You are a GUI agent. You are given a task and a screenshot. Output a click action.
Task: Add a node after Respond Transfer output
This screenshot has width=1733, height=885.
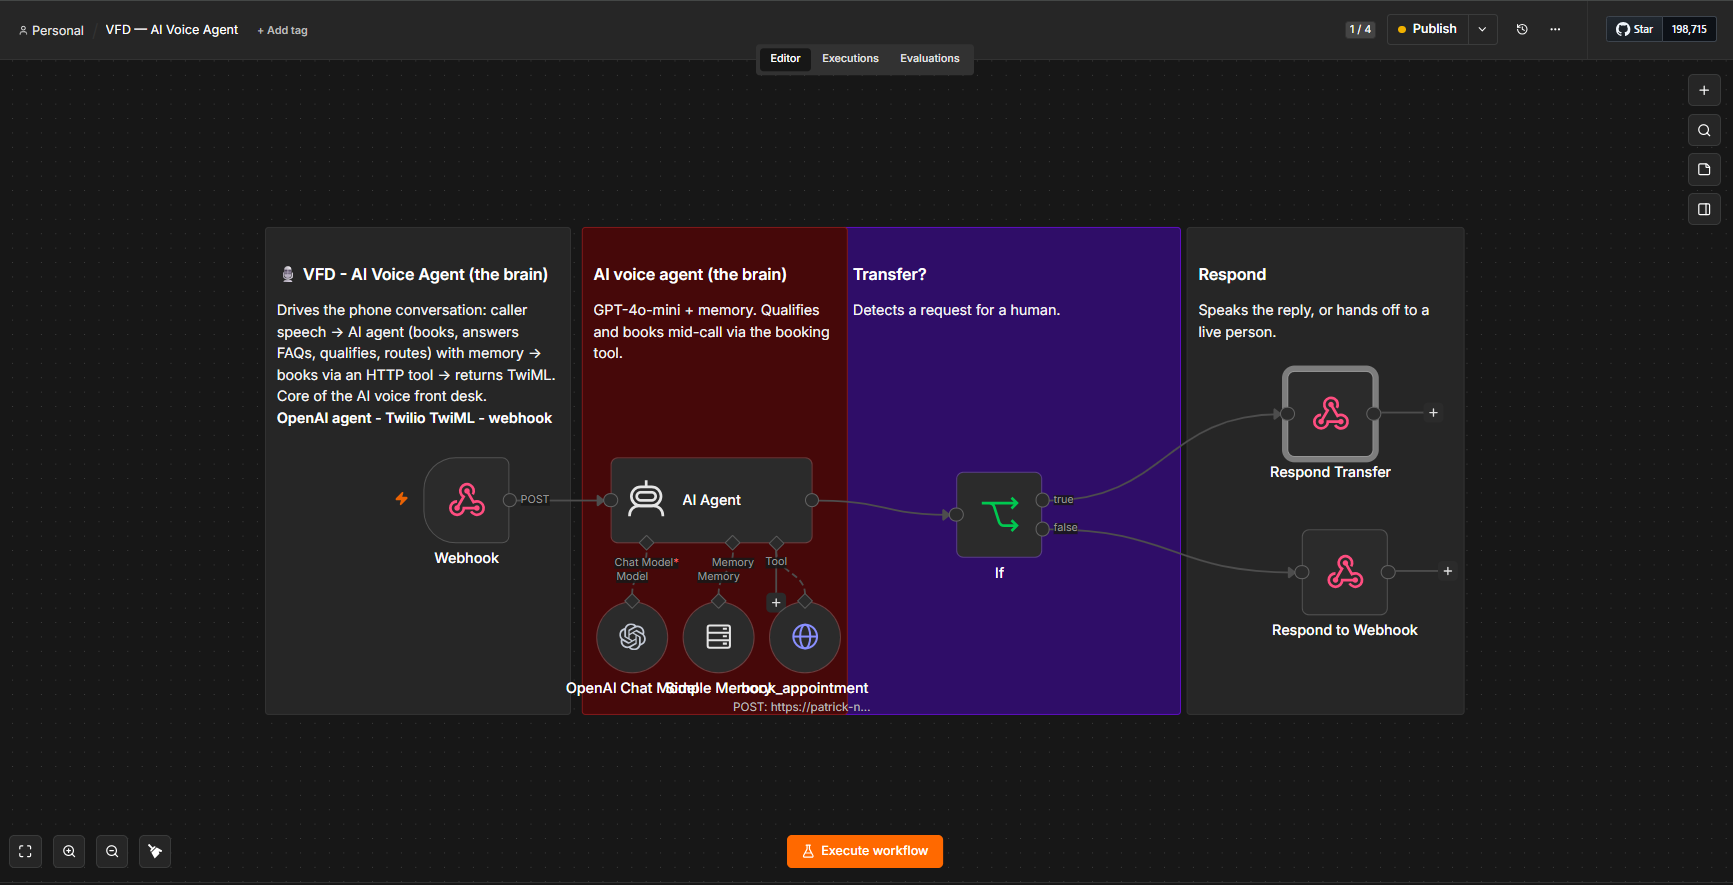coord(1433,413)
